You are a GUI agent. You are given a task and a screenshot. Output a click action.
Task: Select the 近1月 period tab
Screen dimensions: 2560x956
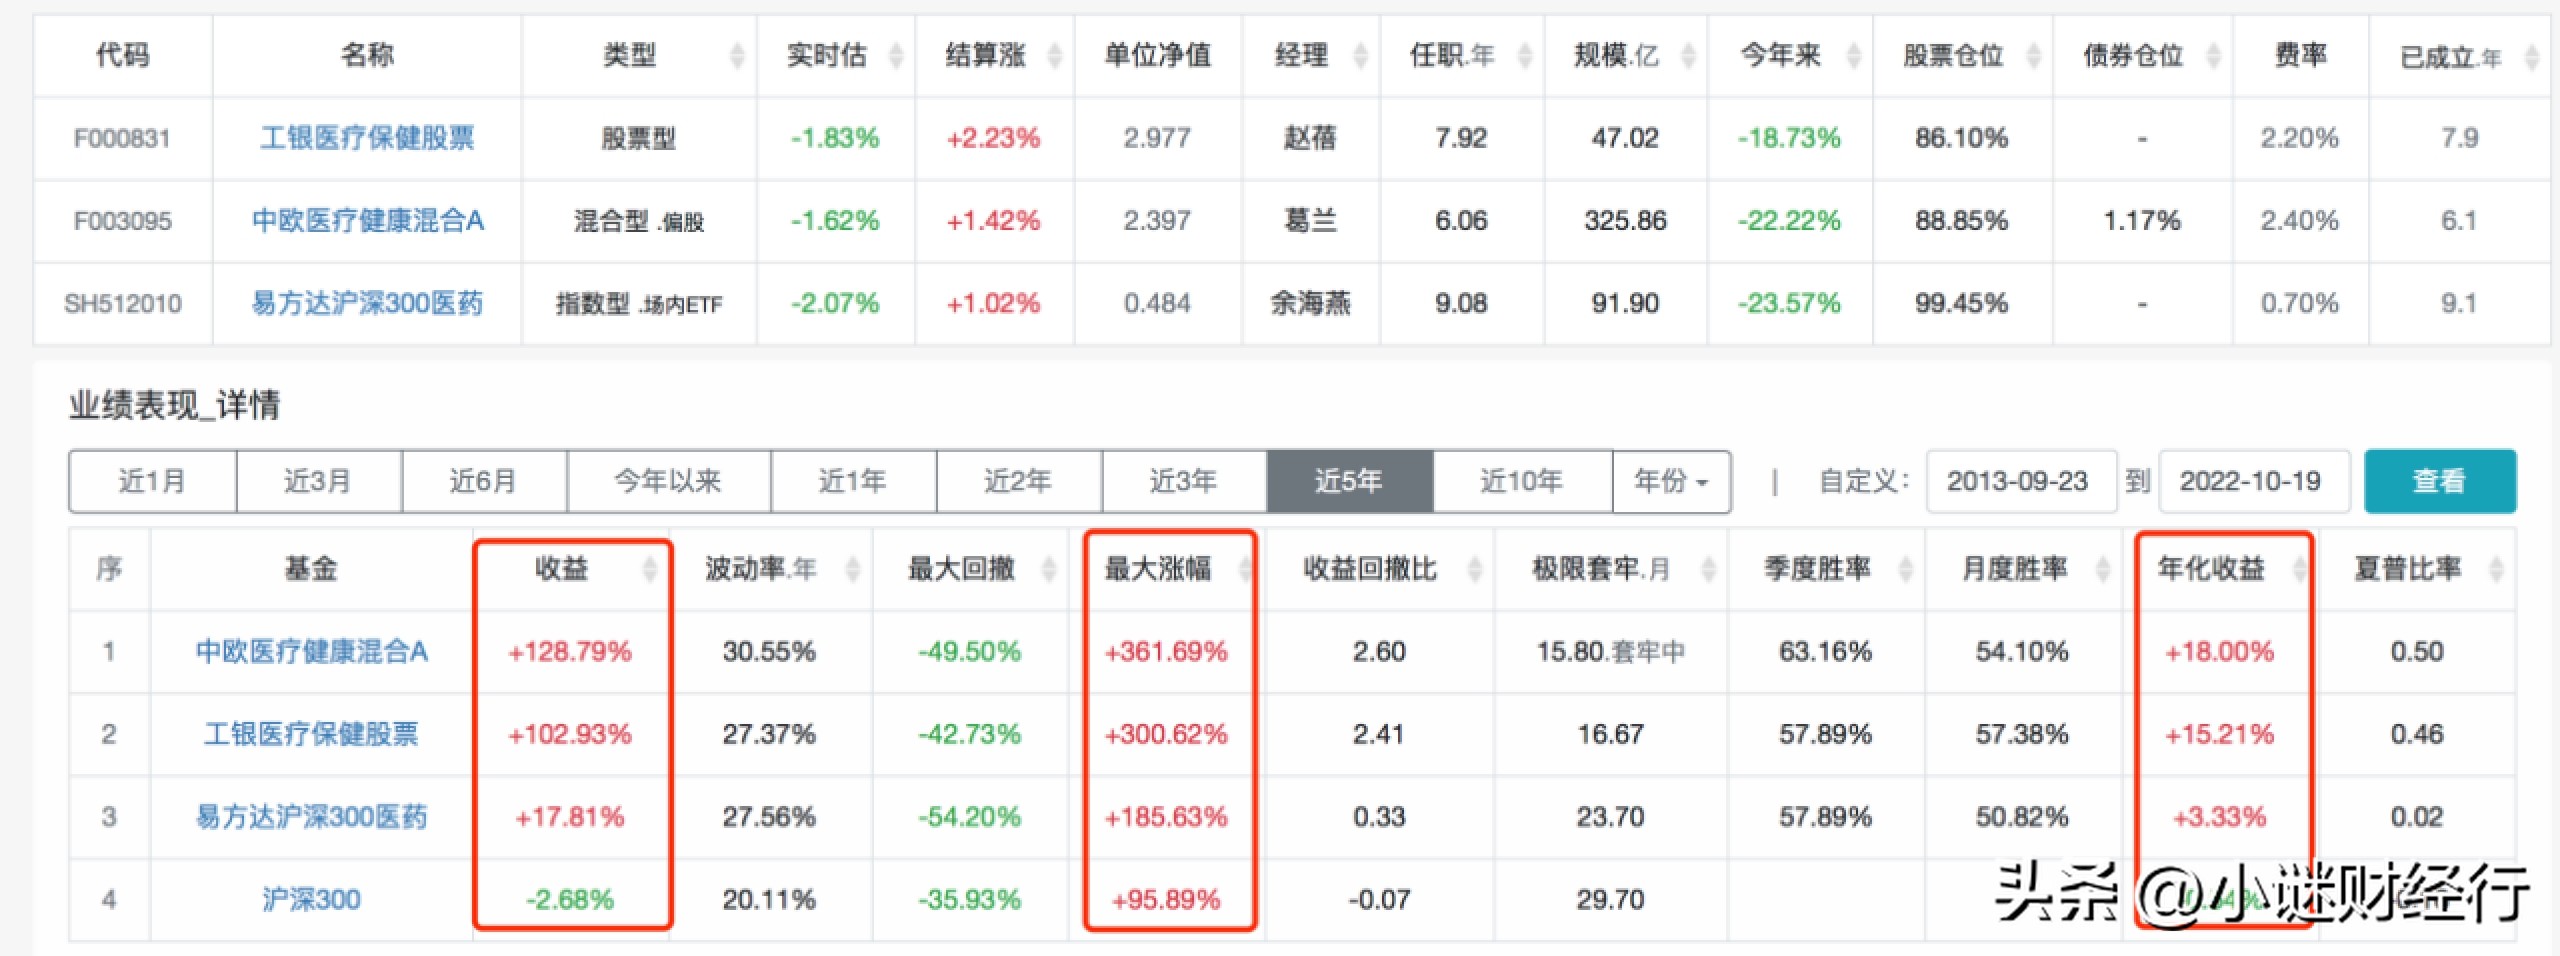click(x=152, y=481)
